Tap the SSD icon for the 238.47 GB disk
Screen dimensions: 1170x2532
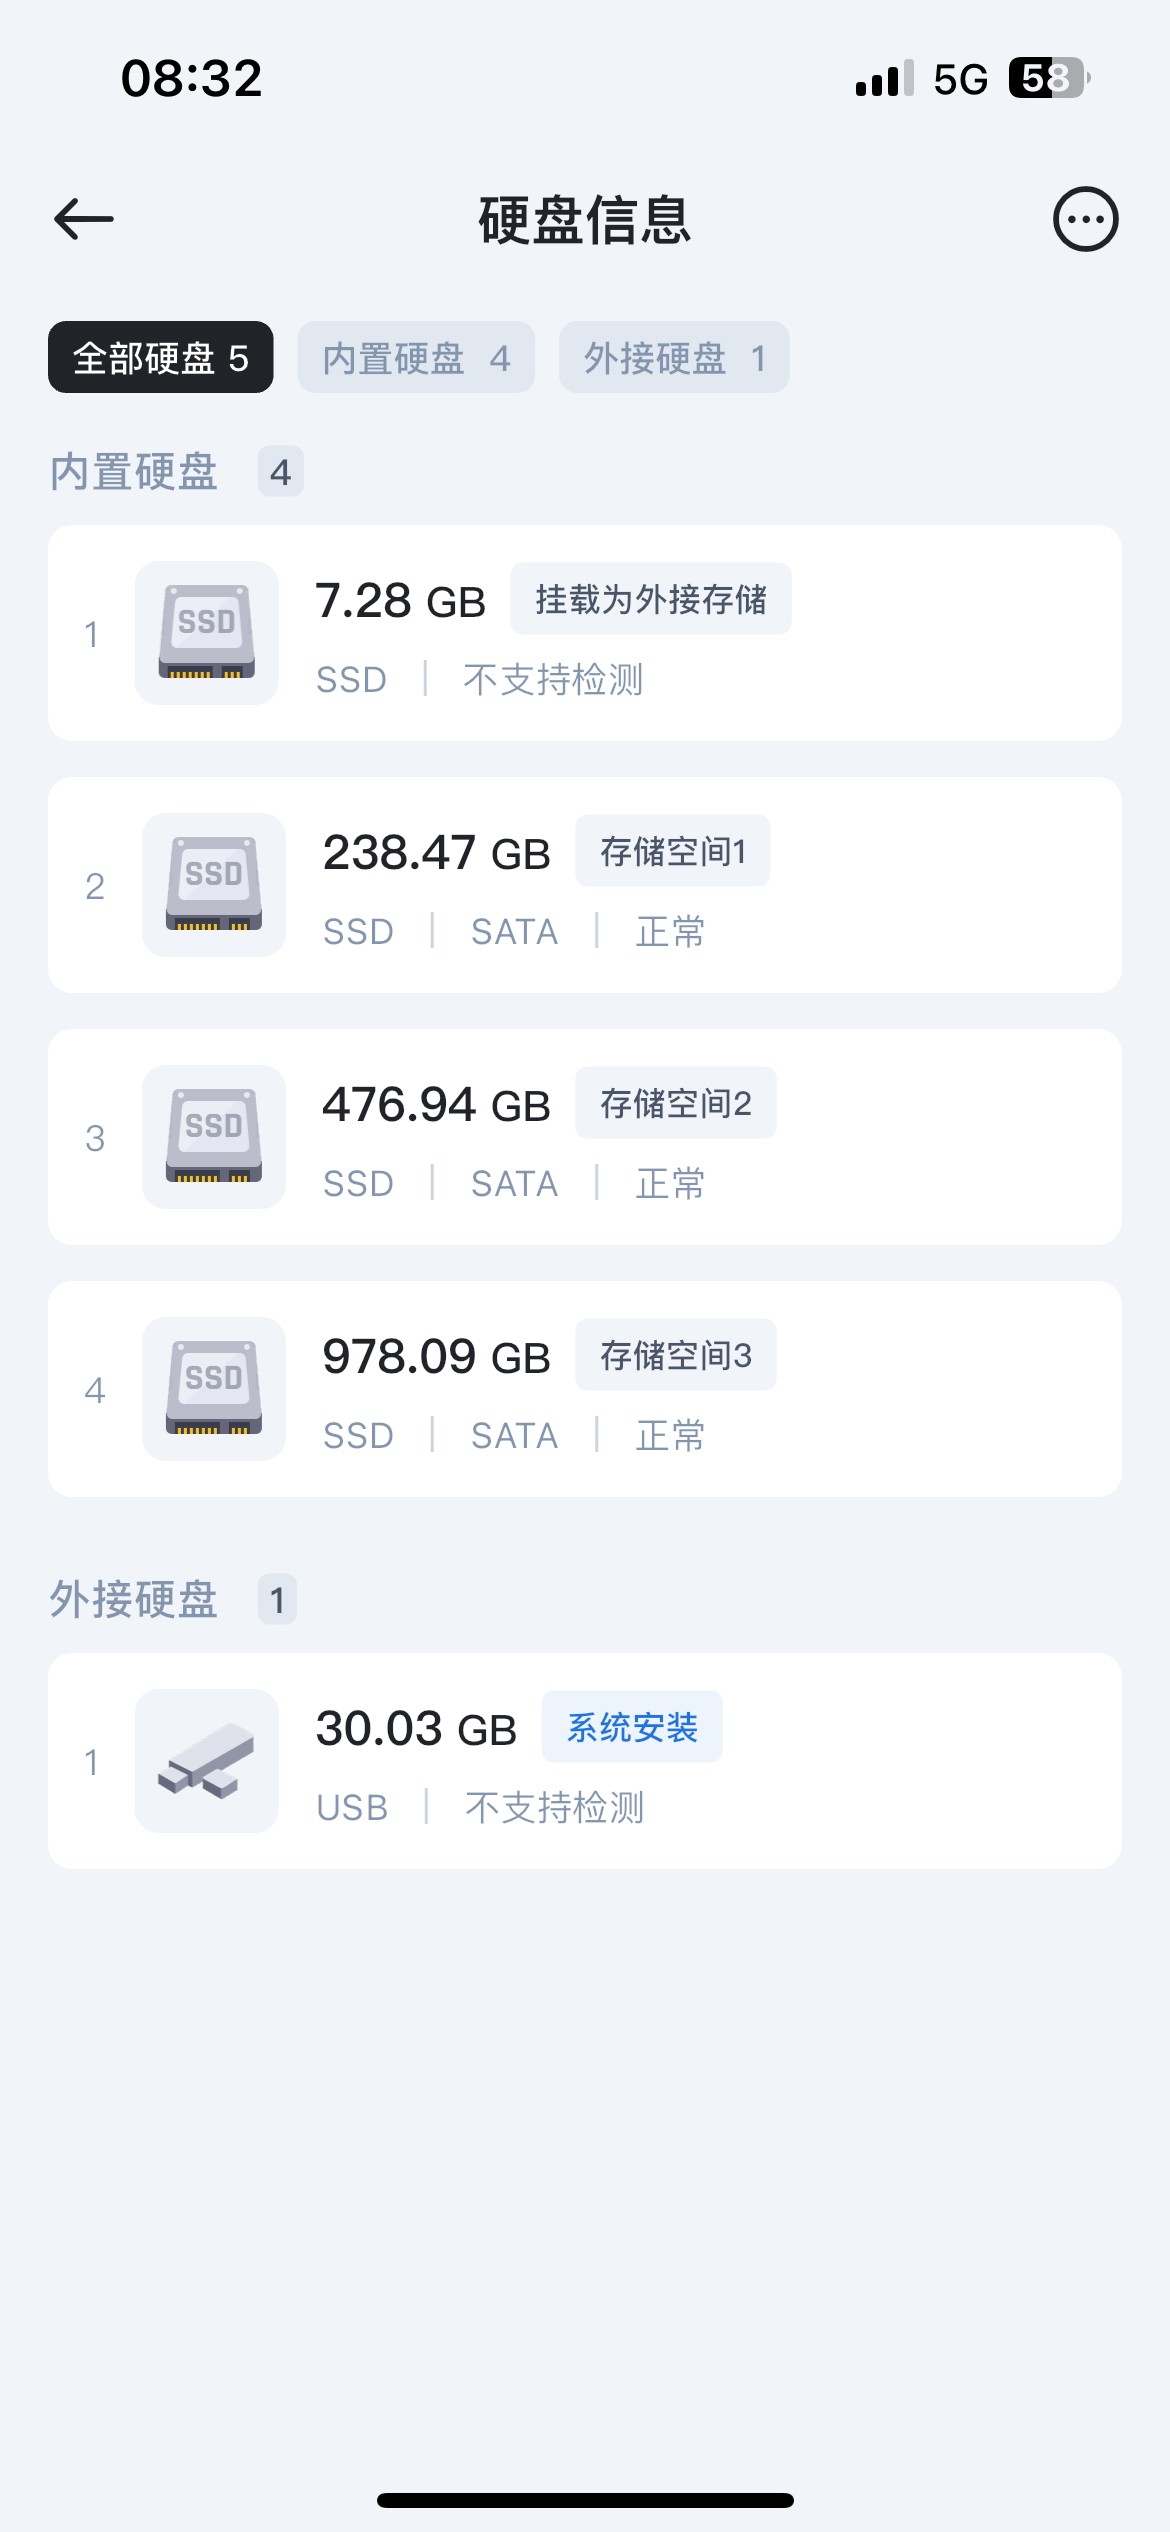click(214, 885)
